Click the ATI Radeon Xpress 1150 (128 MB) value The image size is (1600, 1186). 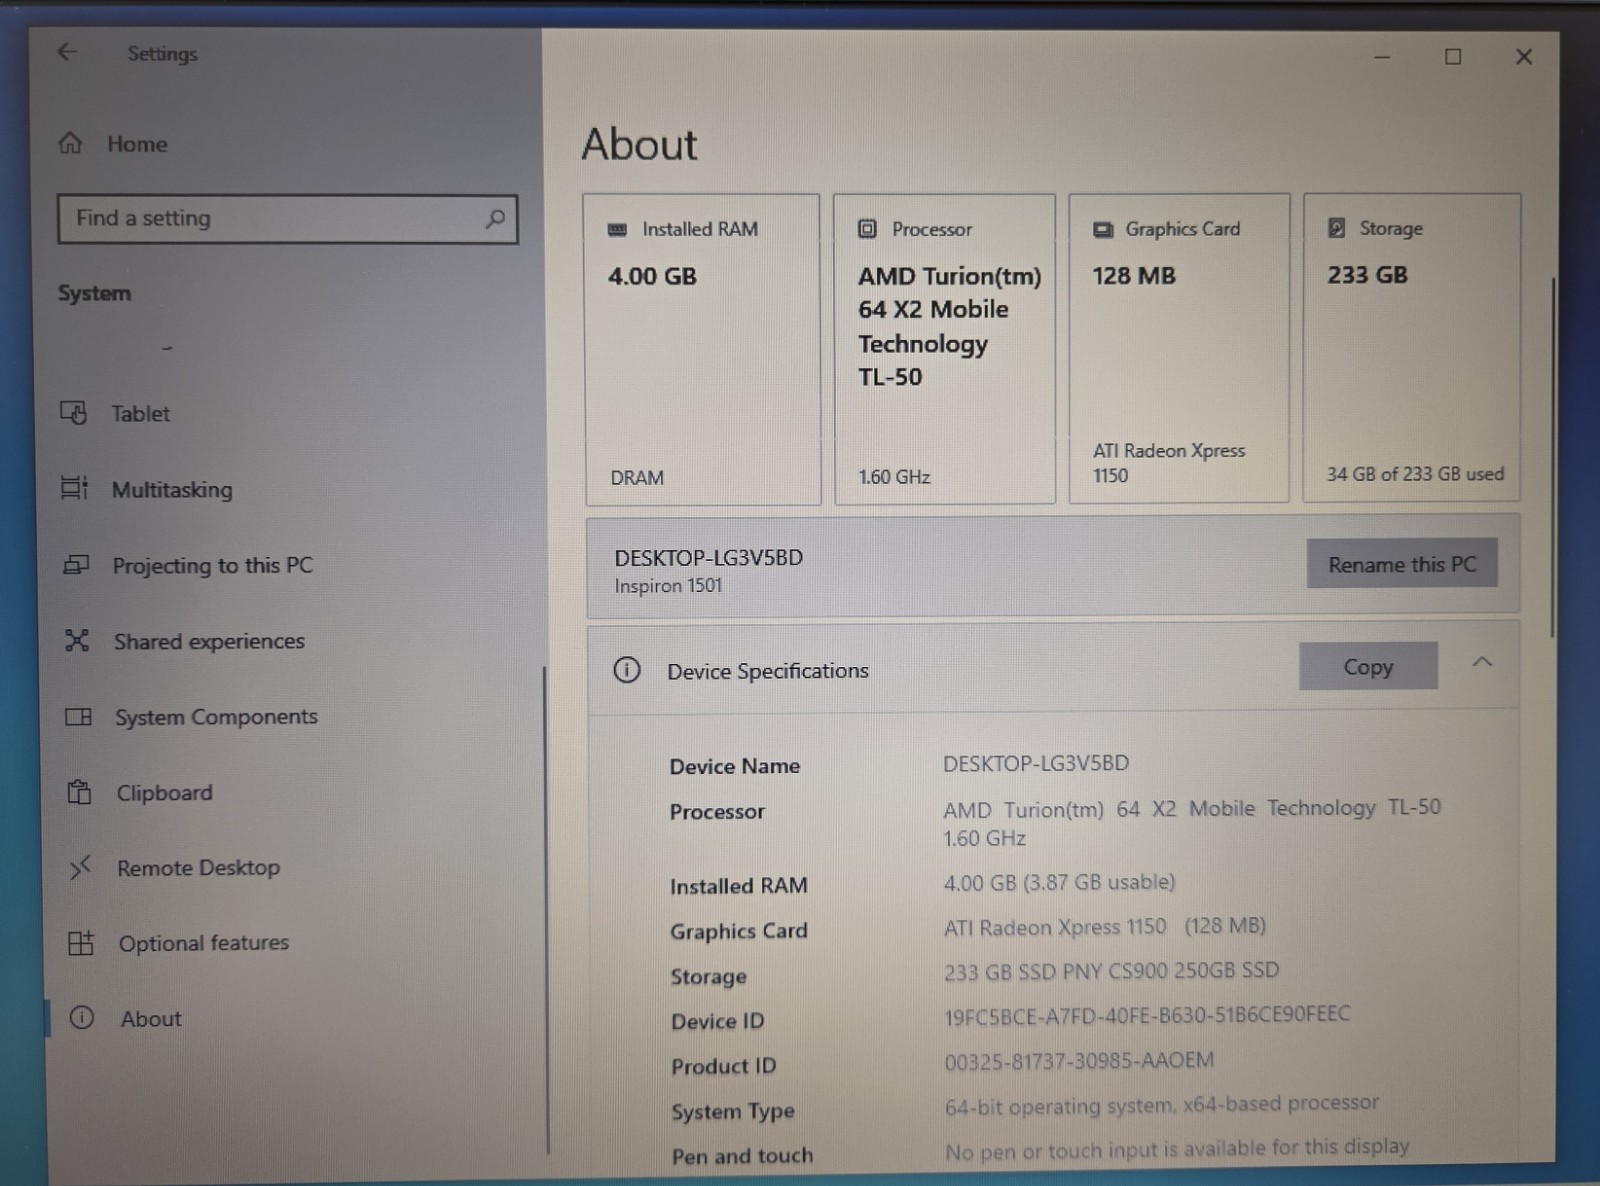pyautogui.click(x=1105, y=927)
